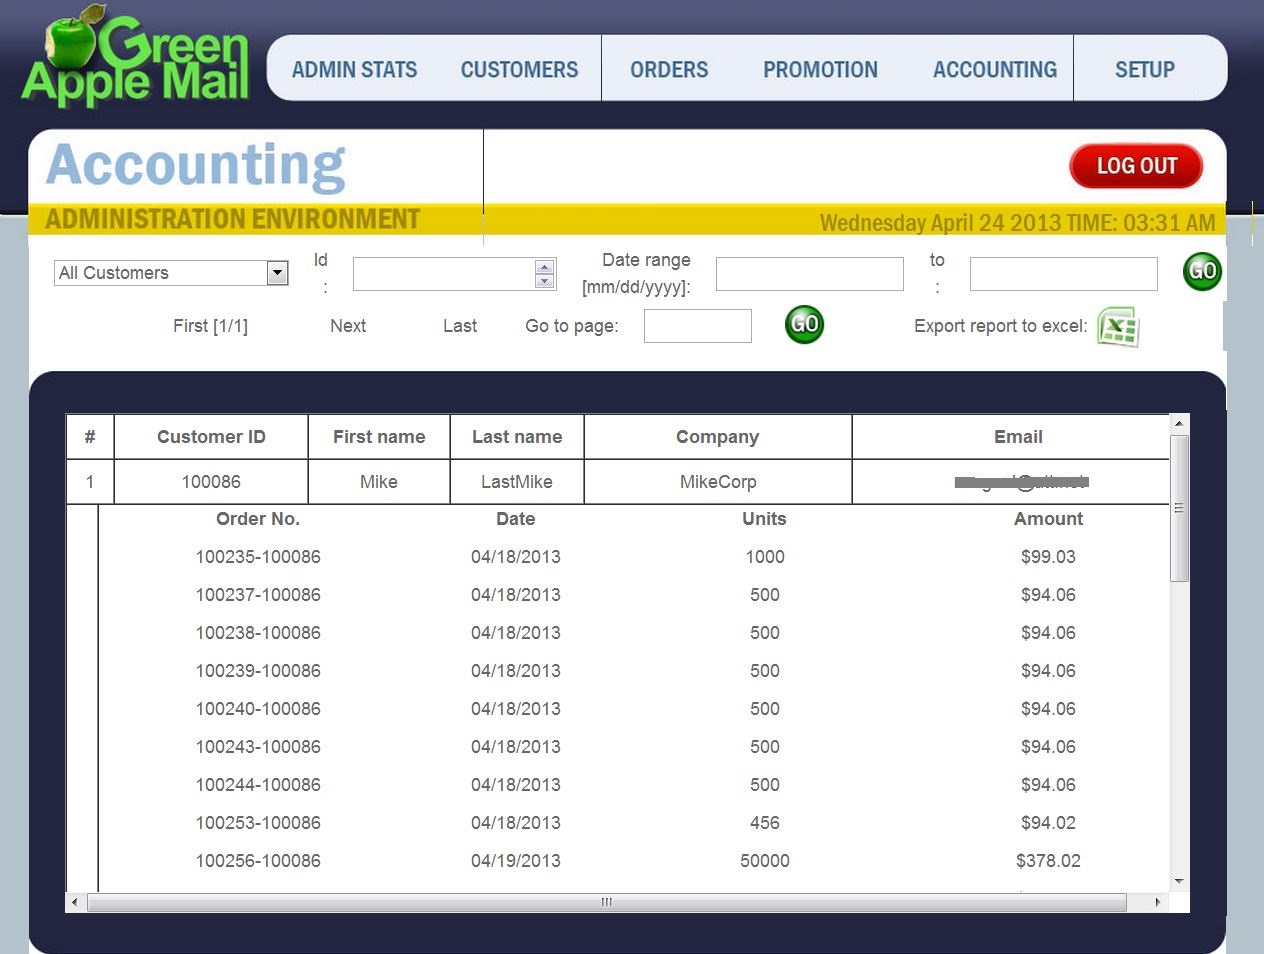1264x954 pixels.
Task: Open the All Customers dropdown
Action: pos(171,273)
